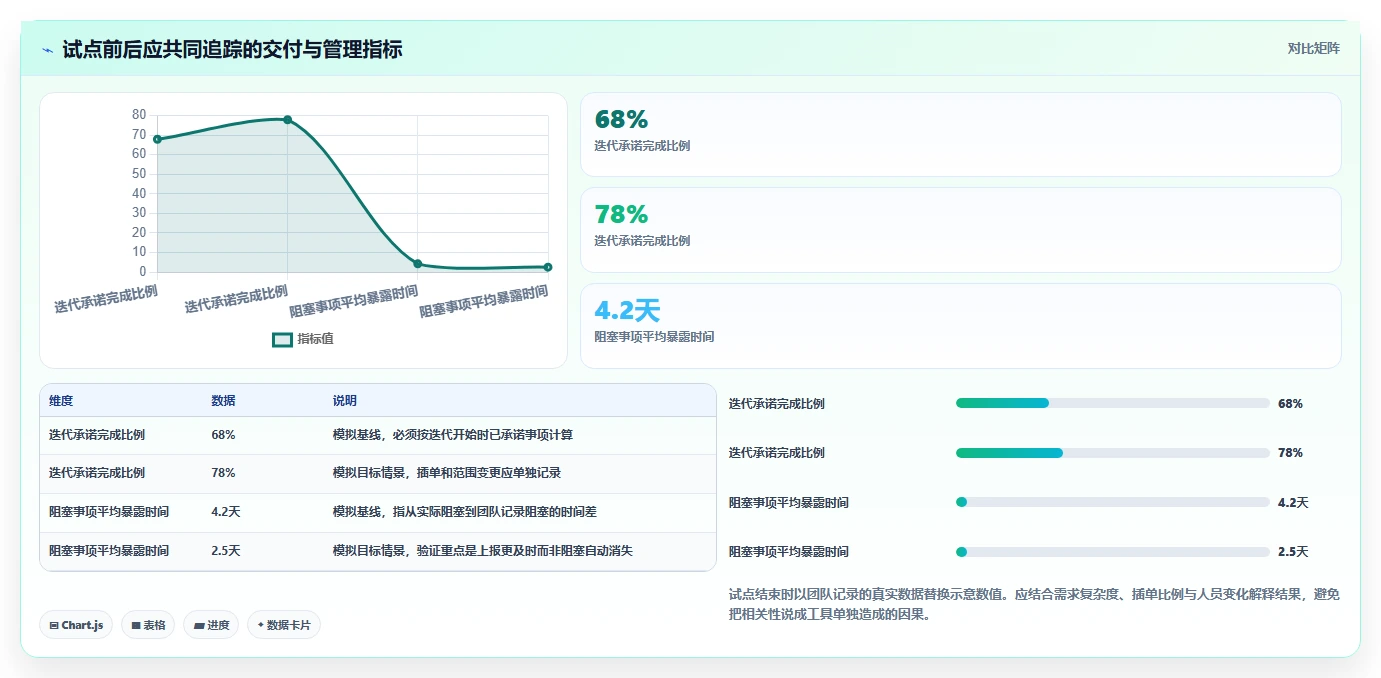Image resolution: width=1381 pixels, height=678 pixels.
Task: Click the 数据卡片 tag chip
Action: click(284, 625)
